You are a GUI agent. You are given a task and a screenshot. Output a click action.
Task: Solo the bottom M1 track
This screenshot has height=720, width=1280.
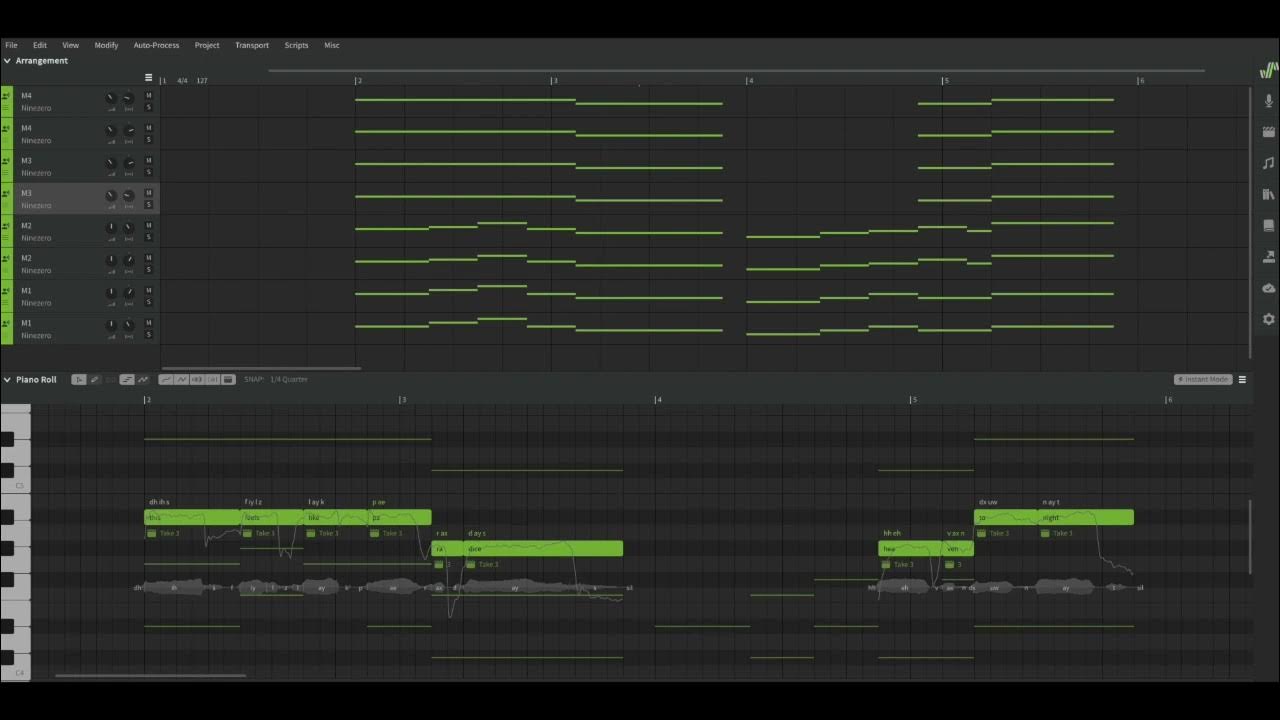tap(149, 334)
